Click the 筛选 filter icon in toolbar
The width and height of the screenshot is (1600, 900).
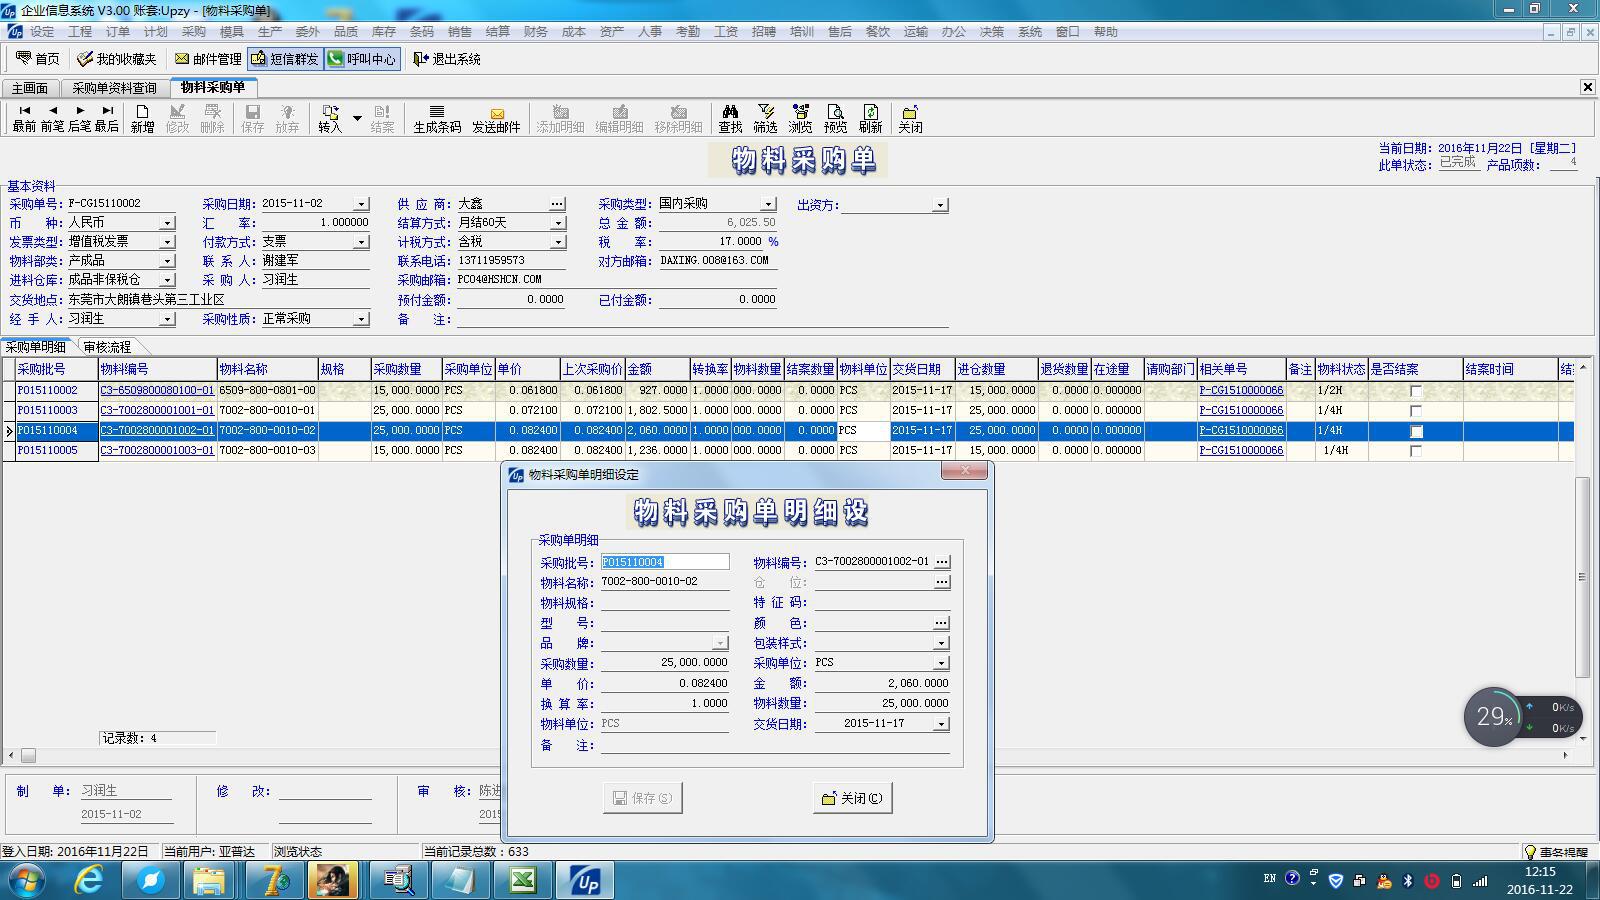point(765,117)
